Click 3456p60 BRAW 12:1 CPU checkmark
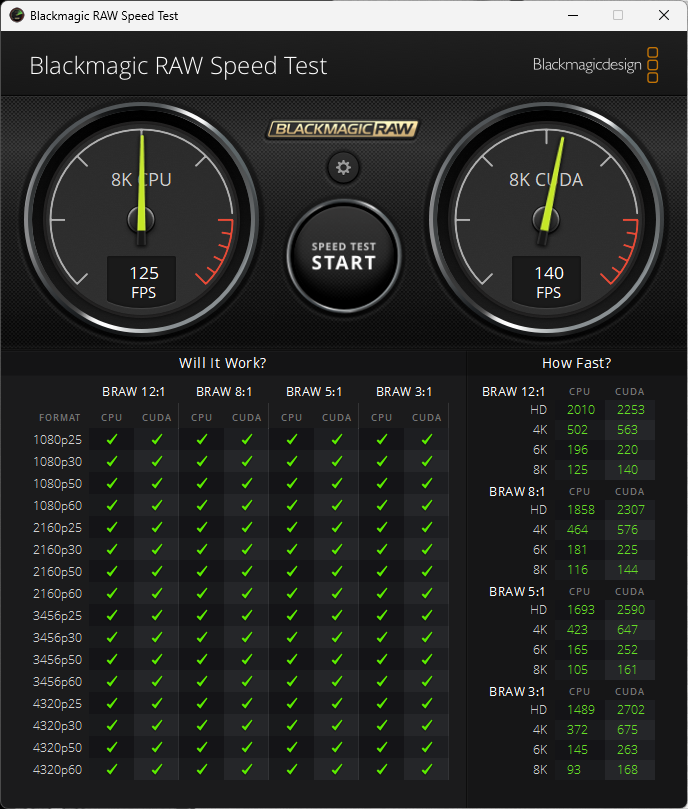This screenshot has height=809, width=688. point(111,681)
